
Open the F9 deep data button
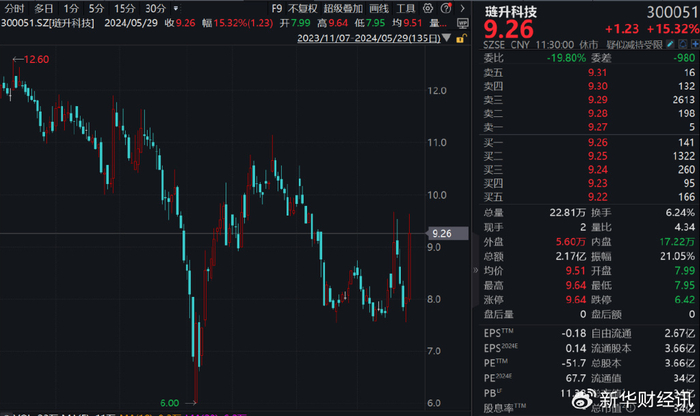[x=277, y=8]
